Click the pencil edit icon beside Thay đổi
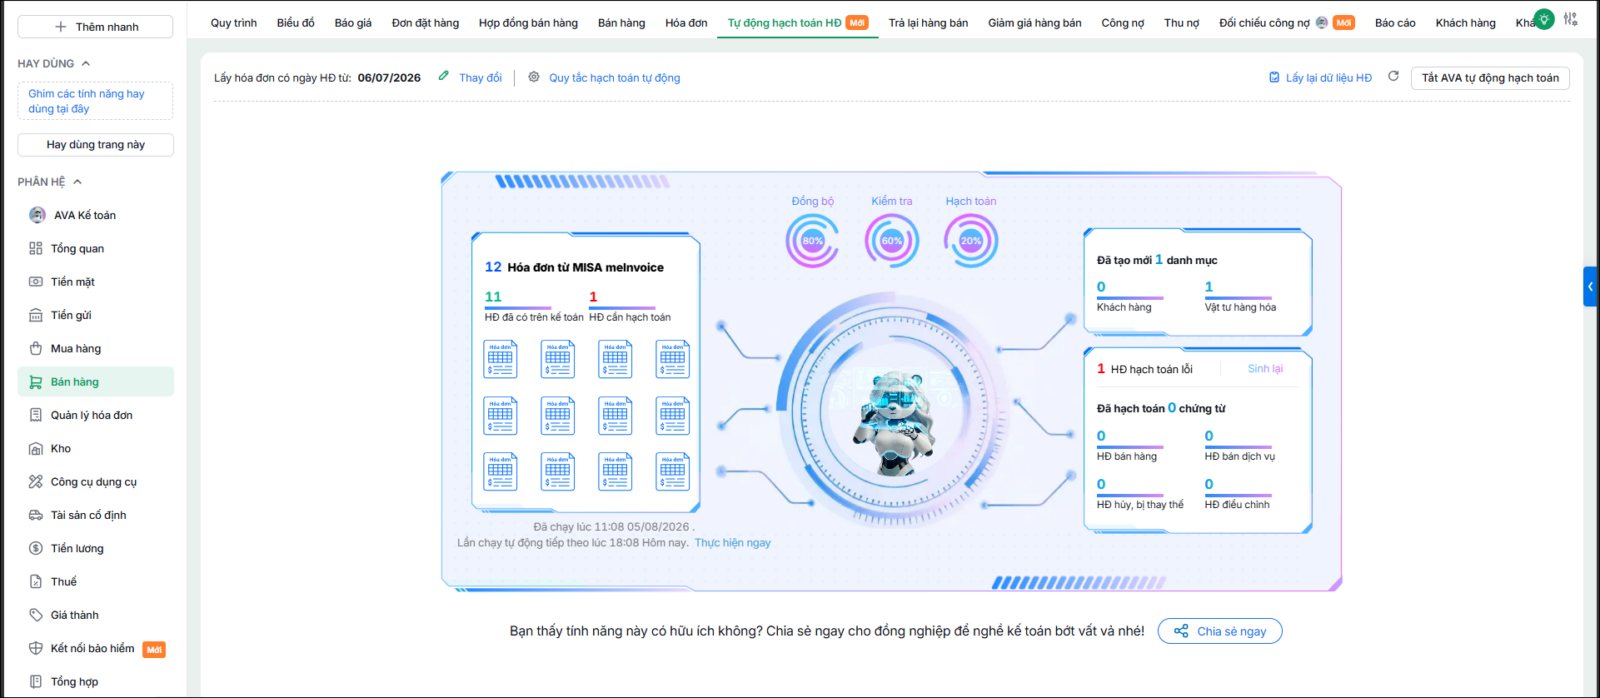The image size is (1600, 698). pos(444,76)
